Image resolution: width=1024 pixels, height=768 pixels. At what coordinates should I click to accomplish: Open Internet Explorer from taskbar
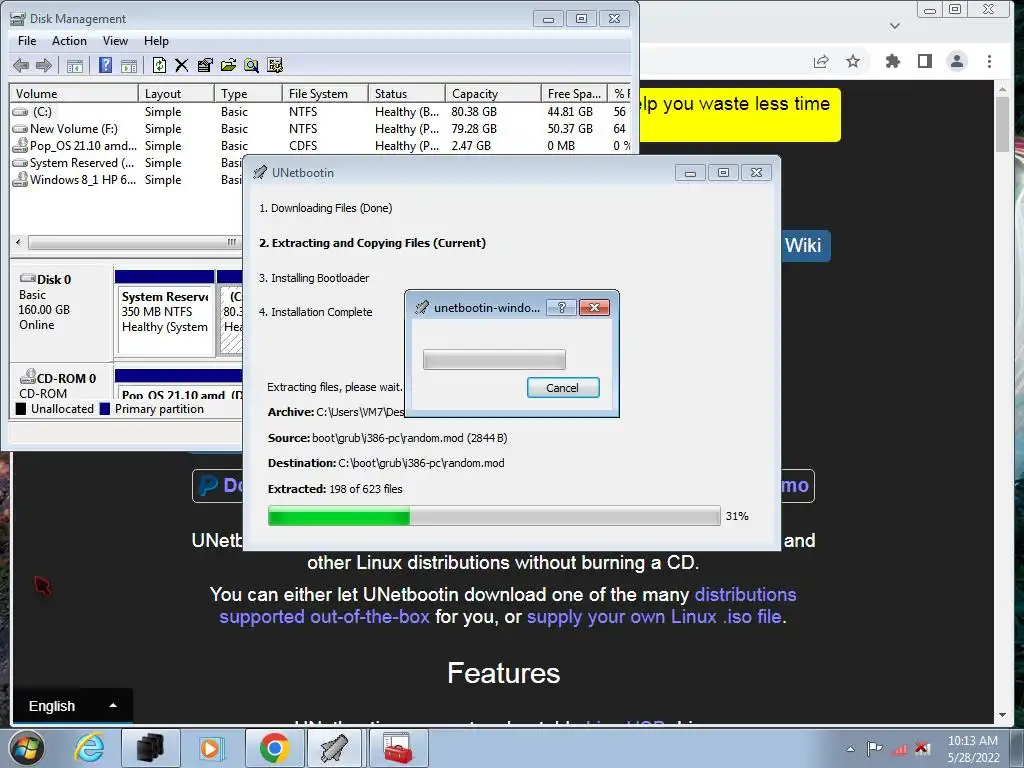click(x=89, y=748)
